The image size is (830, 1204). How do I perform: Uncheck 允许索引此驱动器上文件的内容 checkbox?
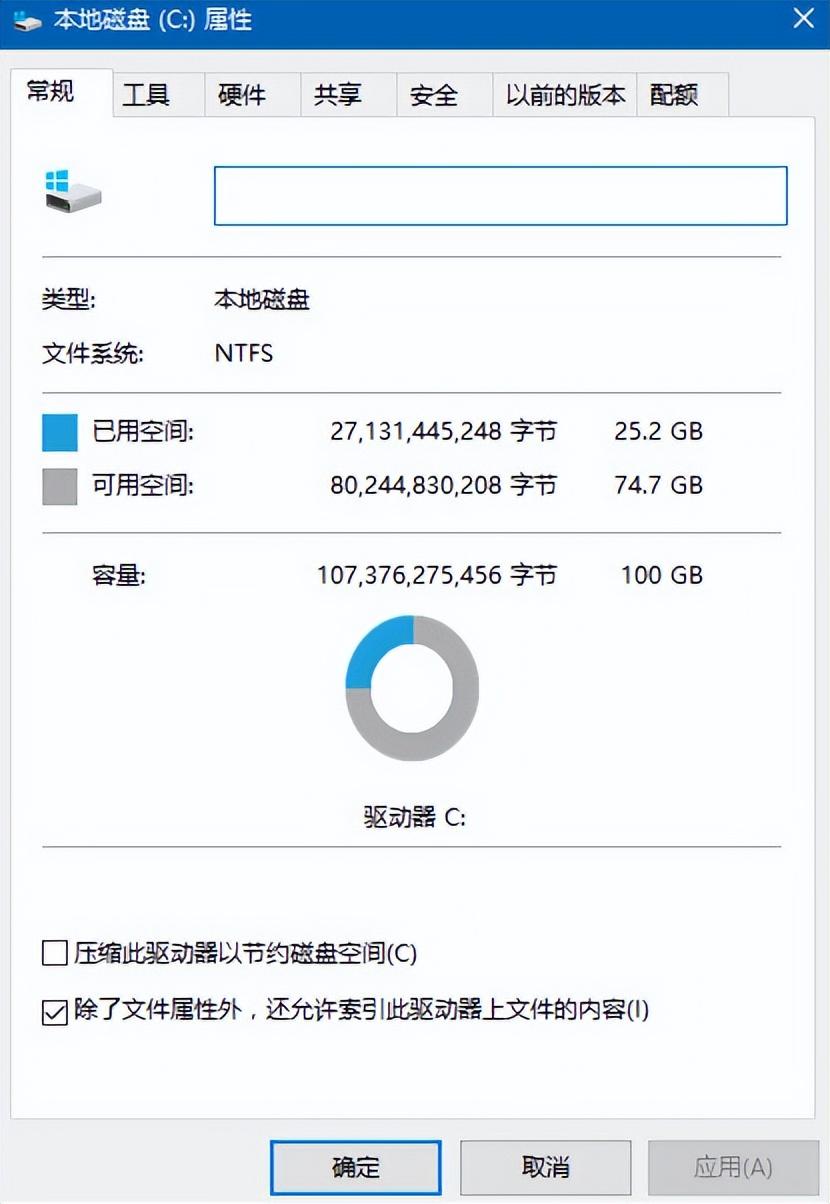pos(54,1011)
